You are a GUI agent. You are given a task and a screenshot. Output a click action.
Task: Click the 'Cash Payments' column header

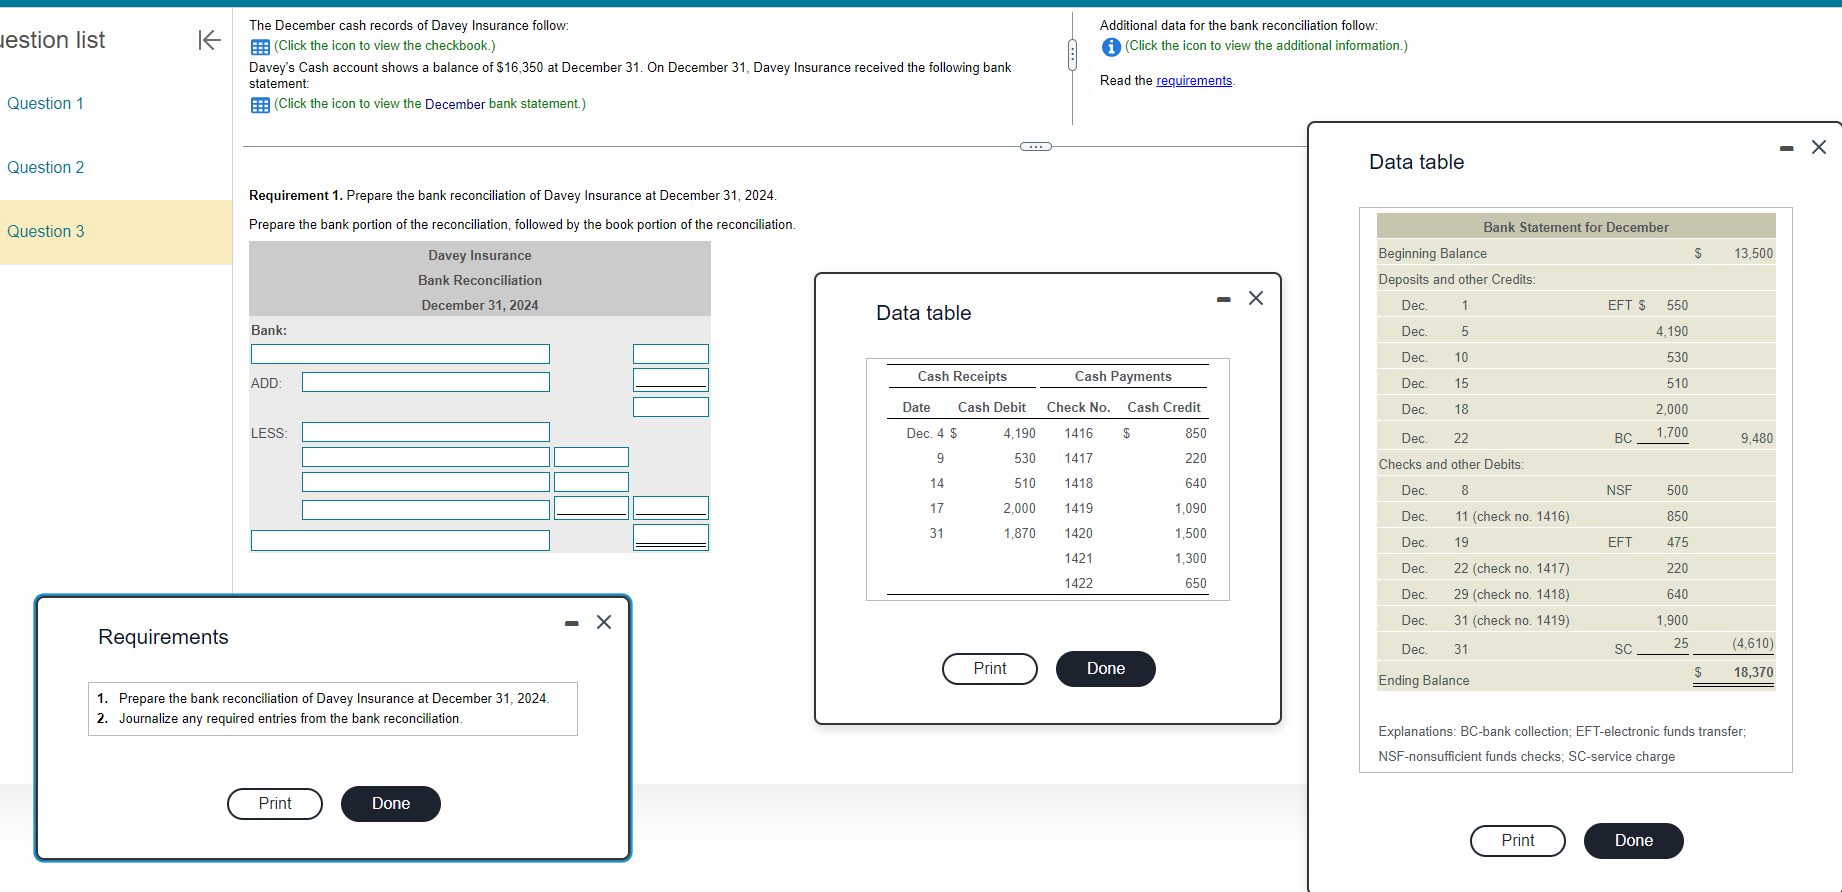(x=1123, y=377)
